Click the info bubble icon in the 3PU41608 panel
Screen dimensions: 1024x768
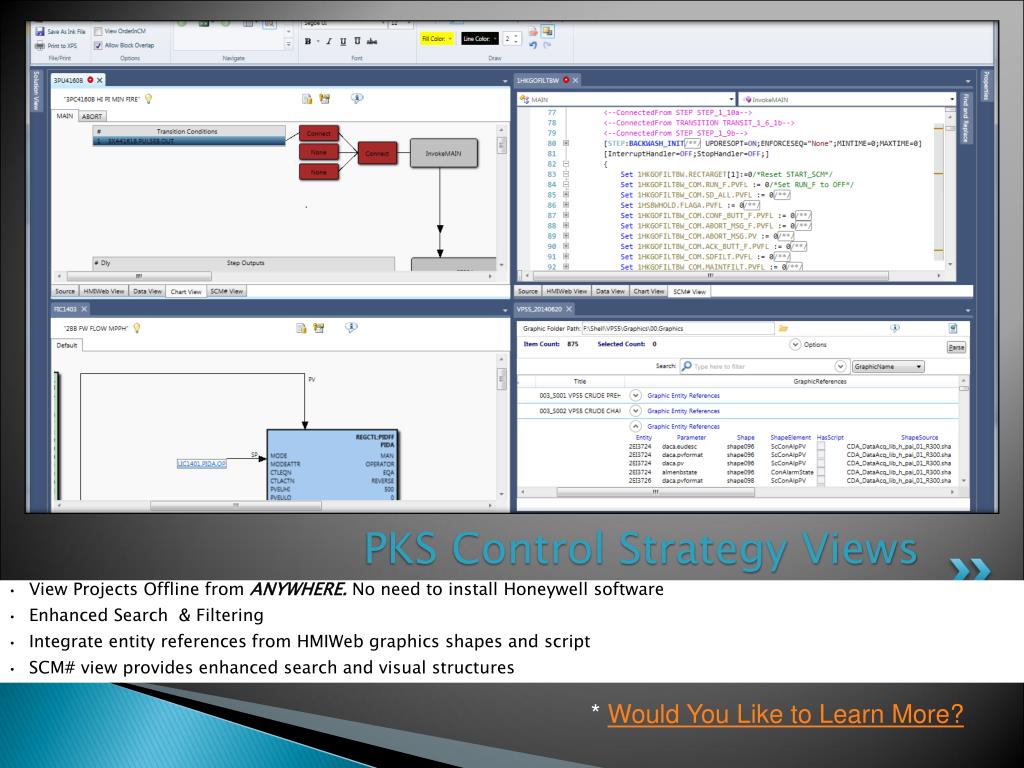pos(357,99)
